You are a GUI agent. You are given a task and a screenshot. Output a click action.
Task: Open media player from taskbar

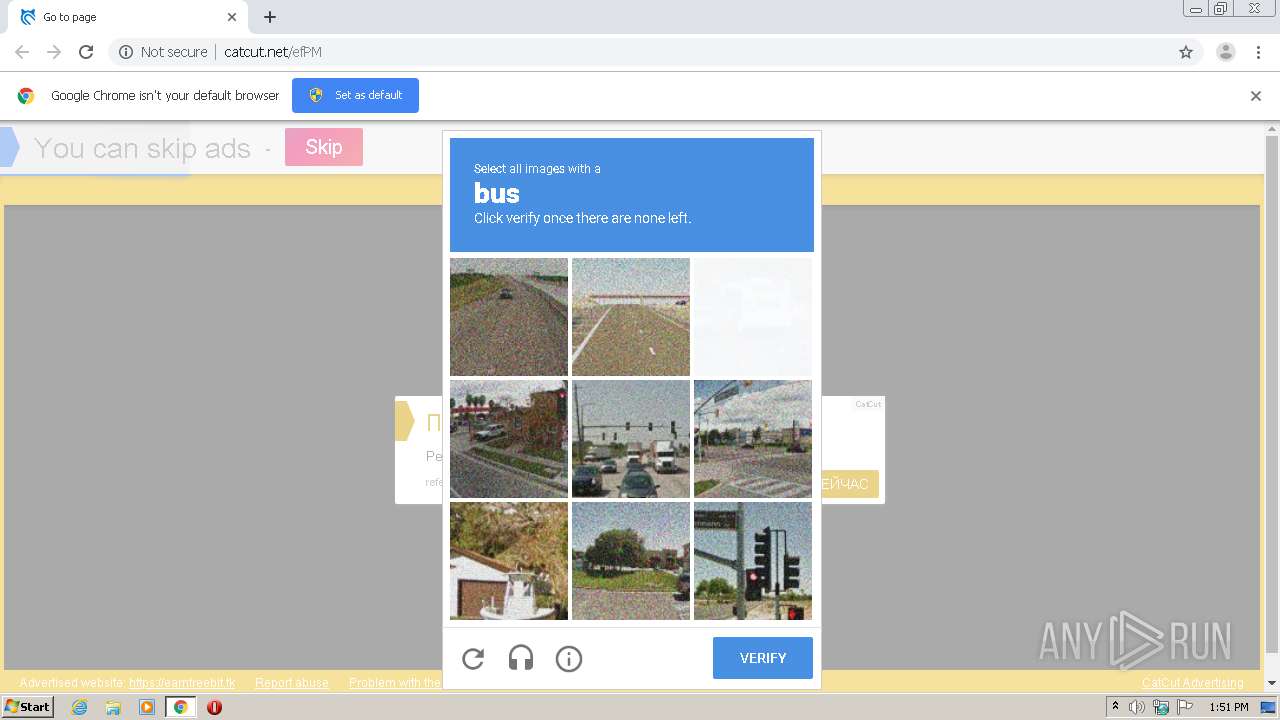click(147, 707)
